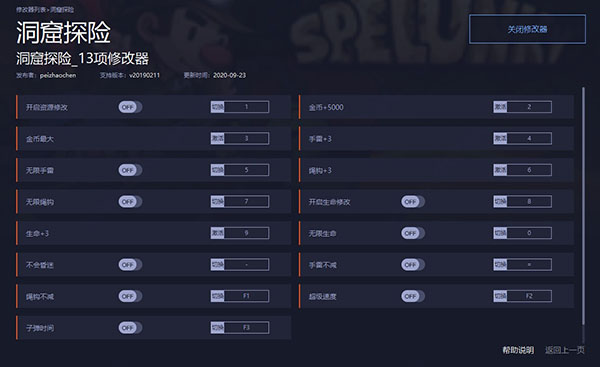This screenshot has width=600, height=367.
Task: Turn on the 无限绳钩 switch
Action: 130,202
